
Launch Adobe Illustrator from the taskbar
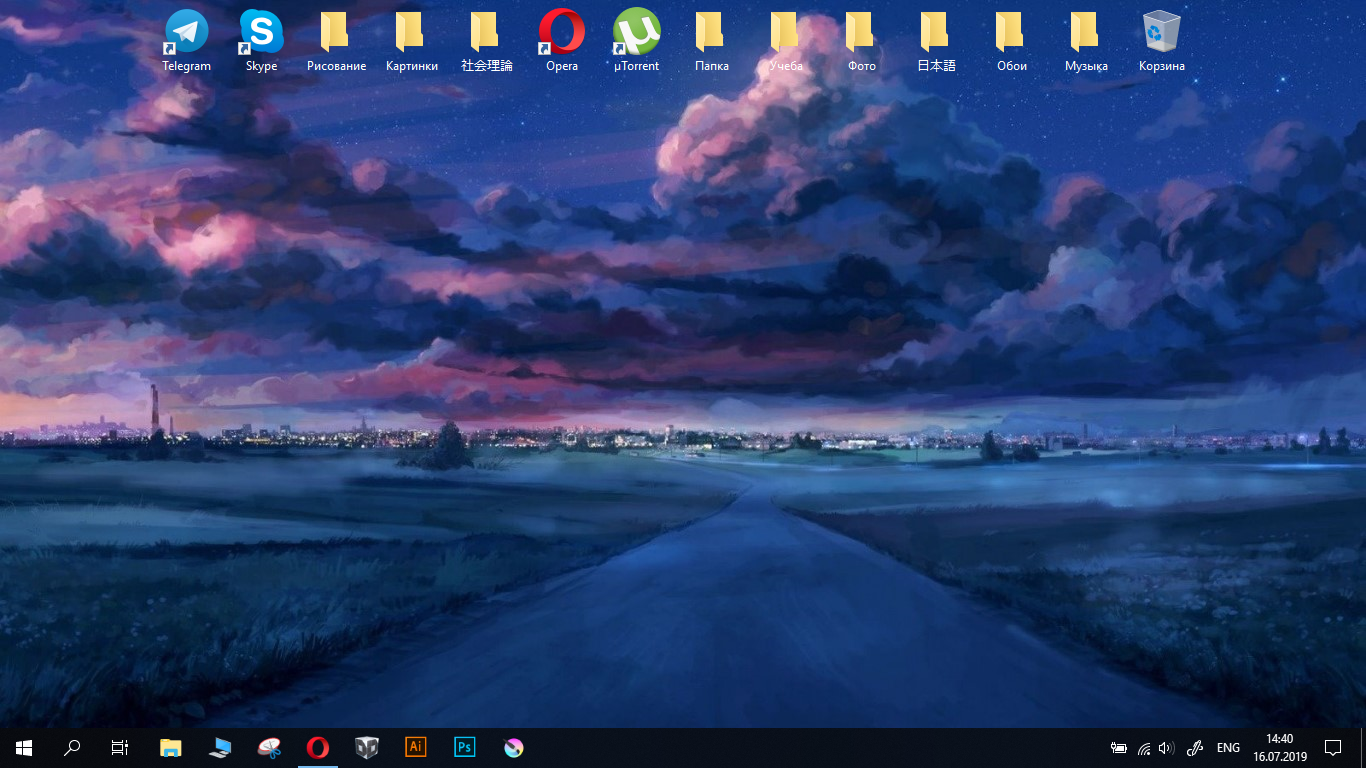tap(416, 748)
